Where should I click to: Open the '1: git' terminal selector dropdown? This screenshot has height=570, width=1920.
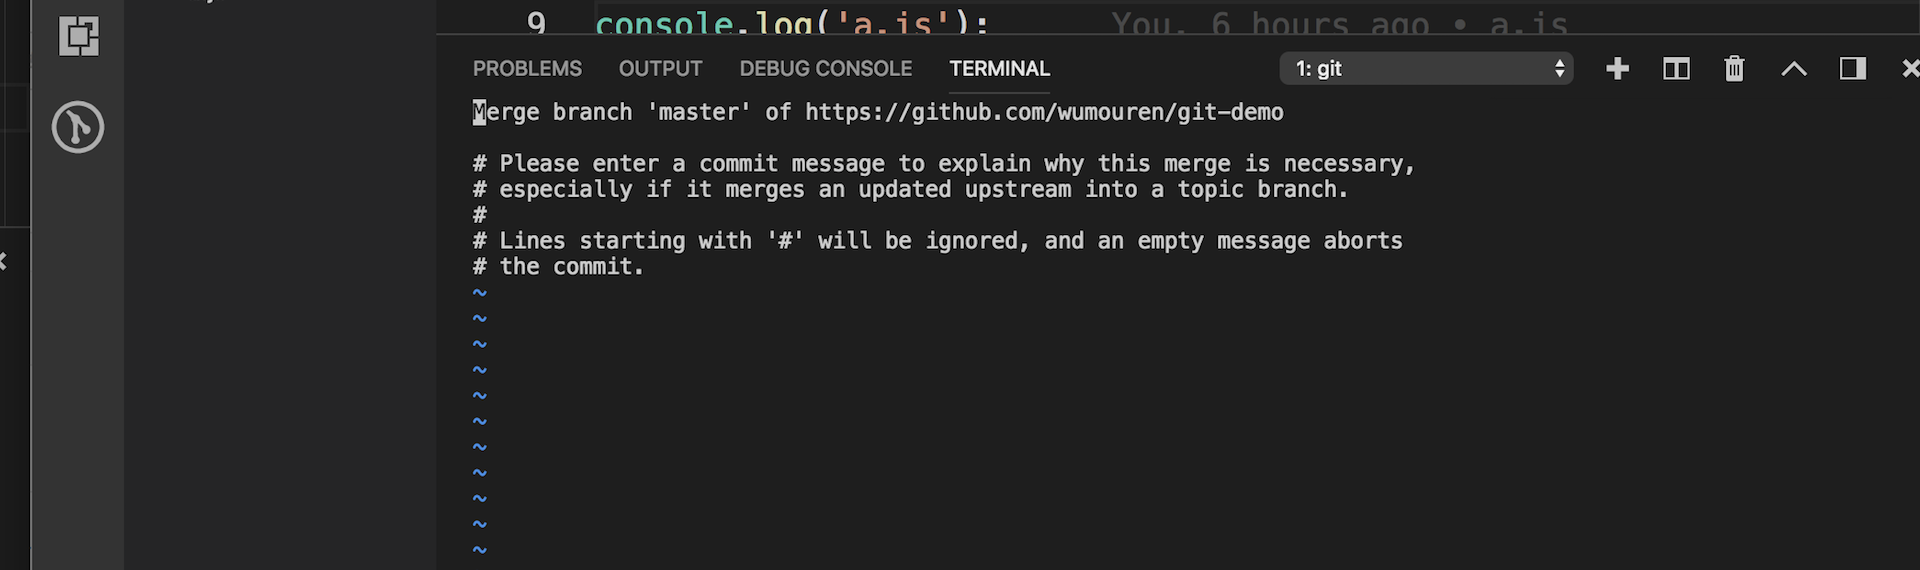pyautogui.click(x=1426, y=68)
